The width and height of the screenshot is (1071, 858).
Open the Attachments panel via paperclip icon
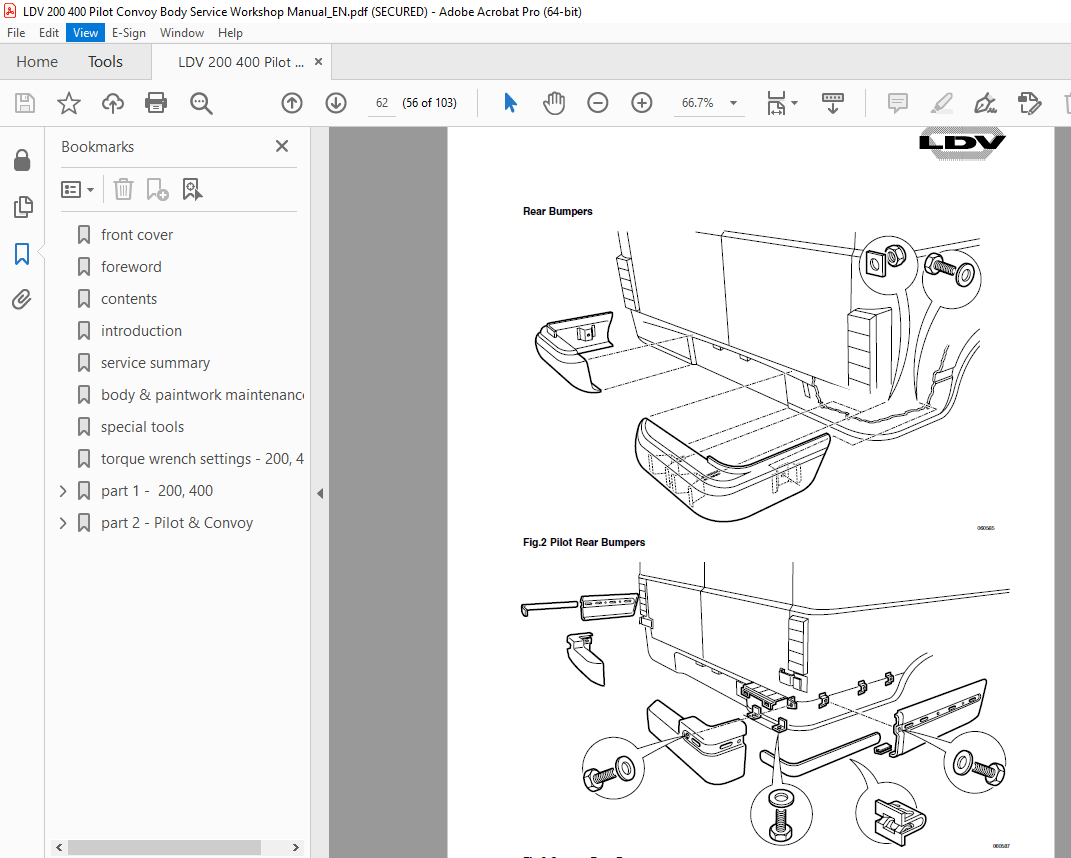pyautogui.click(x=22, y=298)
